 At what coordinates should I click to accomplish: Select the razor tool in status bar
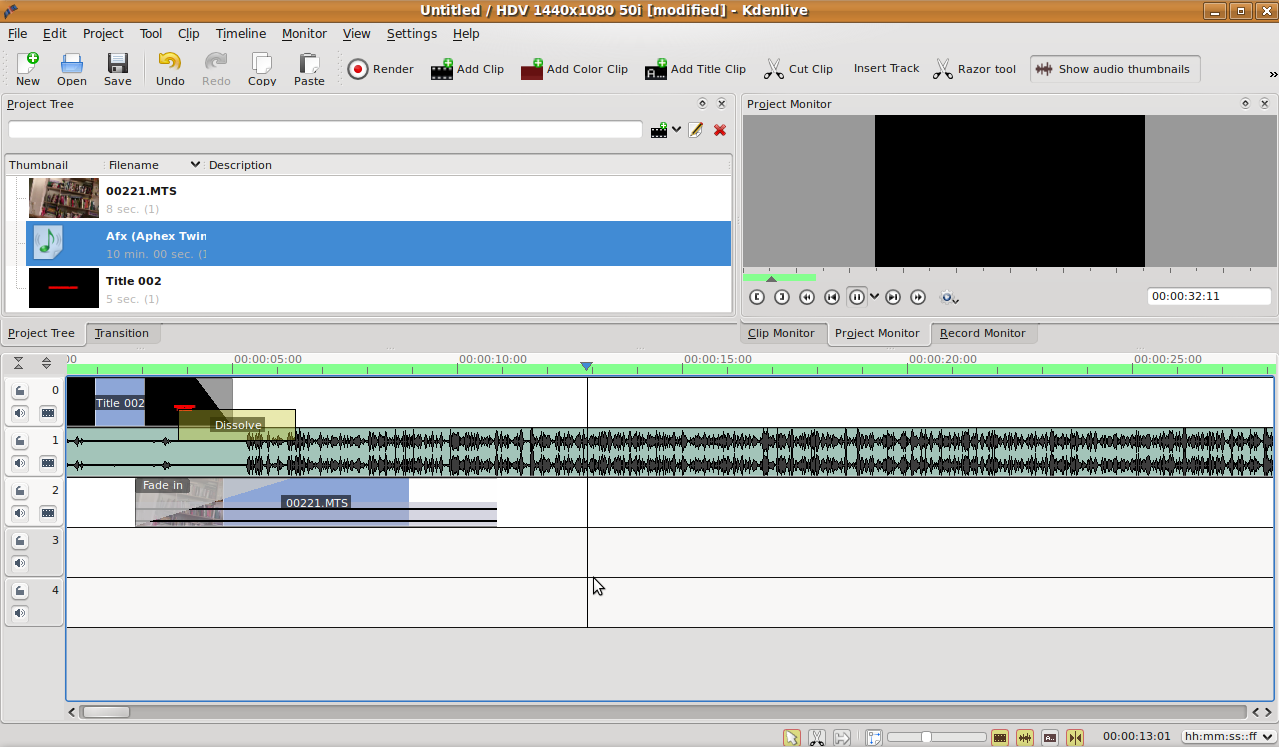point(817,738)
